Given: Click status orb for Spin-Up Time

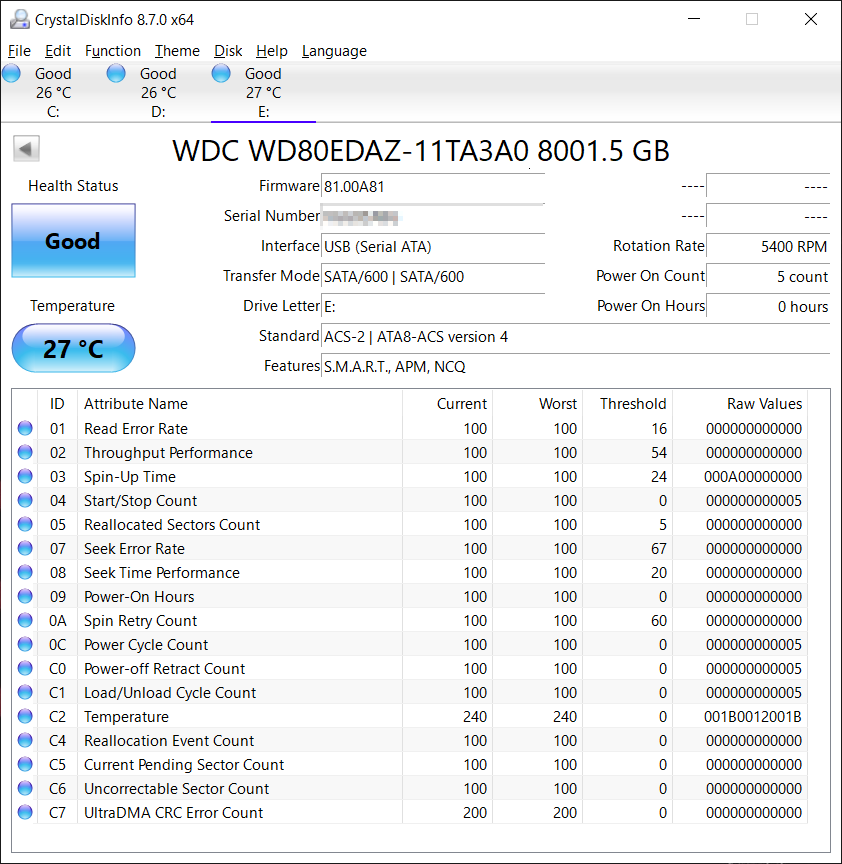Looking at the screenshot, I should tap(25, 476).
